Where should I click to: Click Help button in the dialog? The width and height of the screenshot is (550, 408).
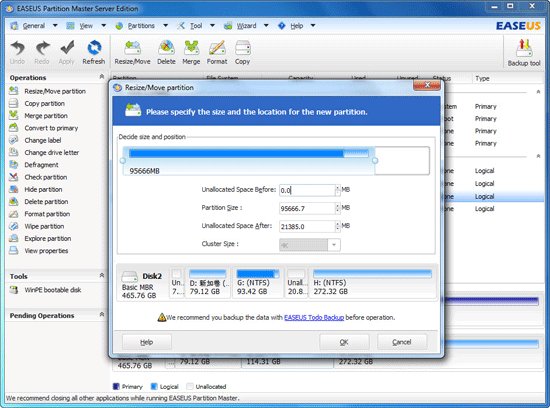(147, 342)
